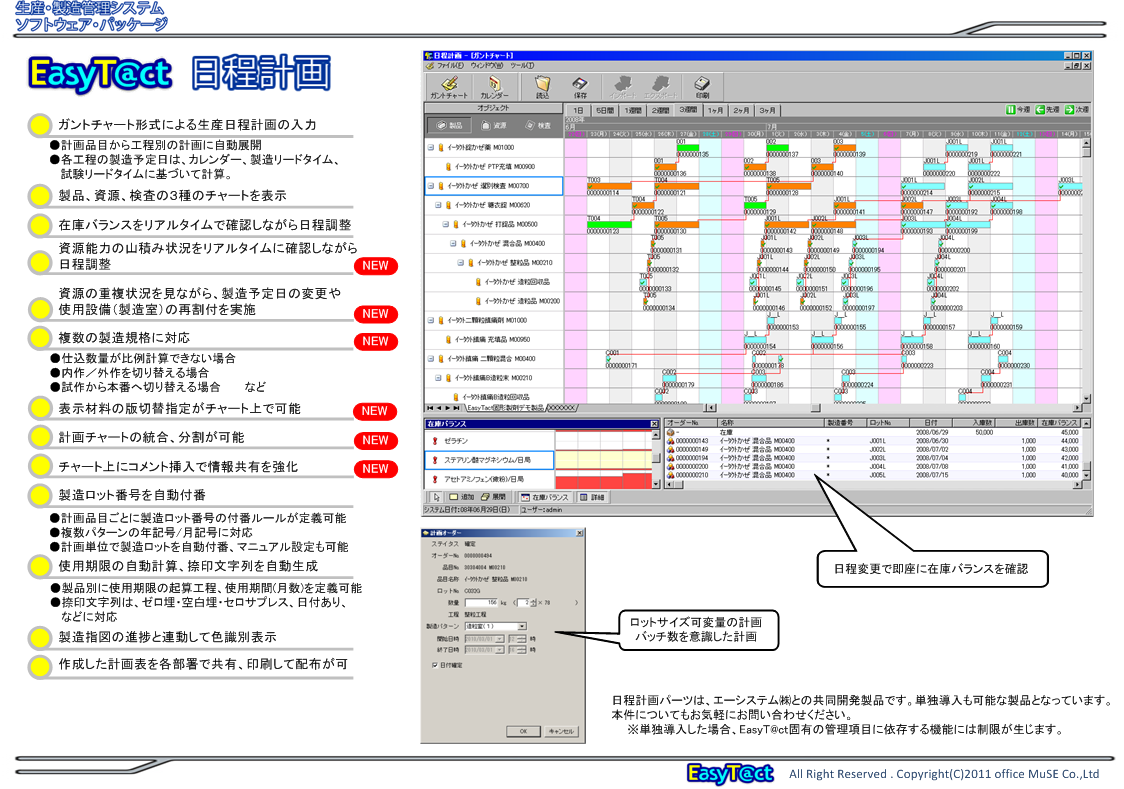This screenshot has height=789, width=1124.
Task: Click the 保存 floppy disk icon
Action: pos(580,87)
